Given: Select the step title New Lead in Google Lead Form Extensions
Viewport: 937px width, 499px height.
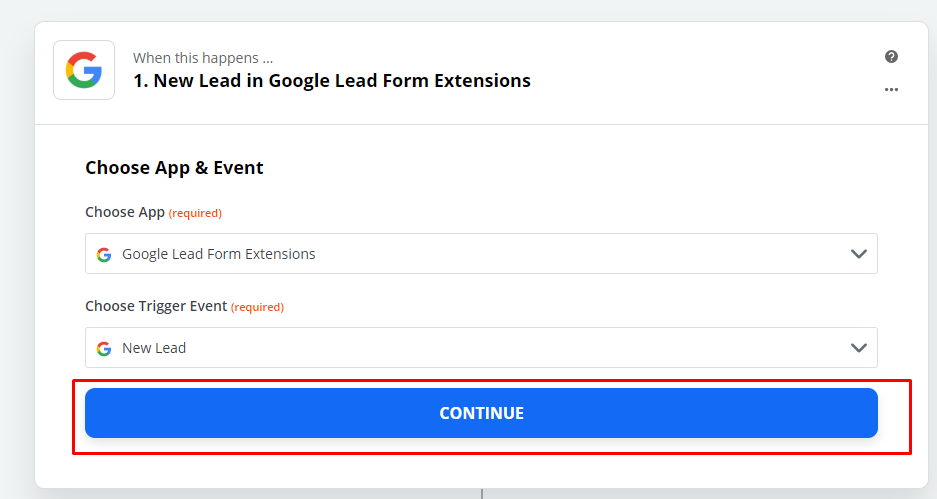Looking at the screenshot, I should [x=332, y=81].
